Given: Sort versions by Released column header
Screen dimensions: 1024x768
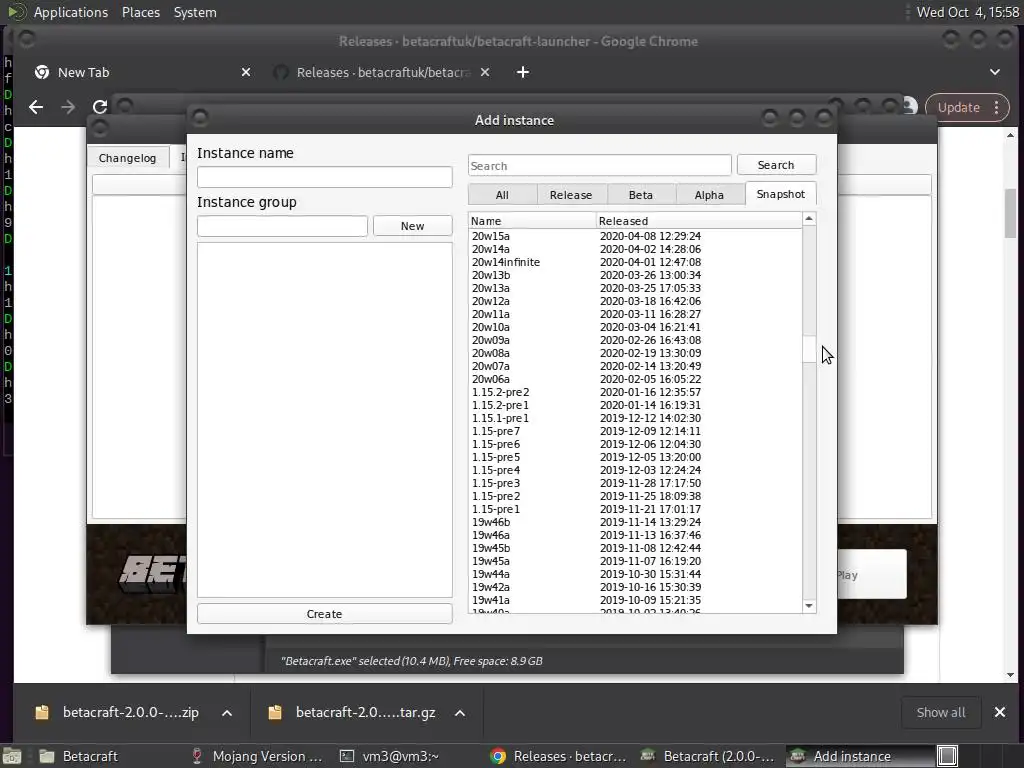Looking at the screenshot, I should click(x=699, y=221).
